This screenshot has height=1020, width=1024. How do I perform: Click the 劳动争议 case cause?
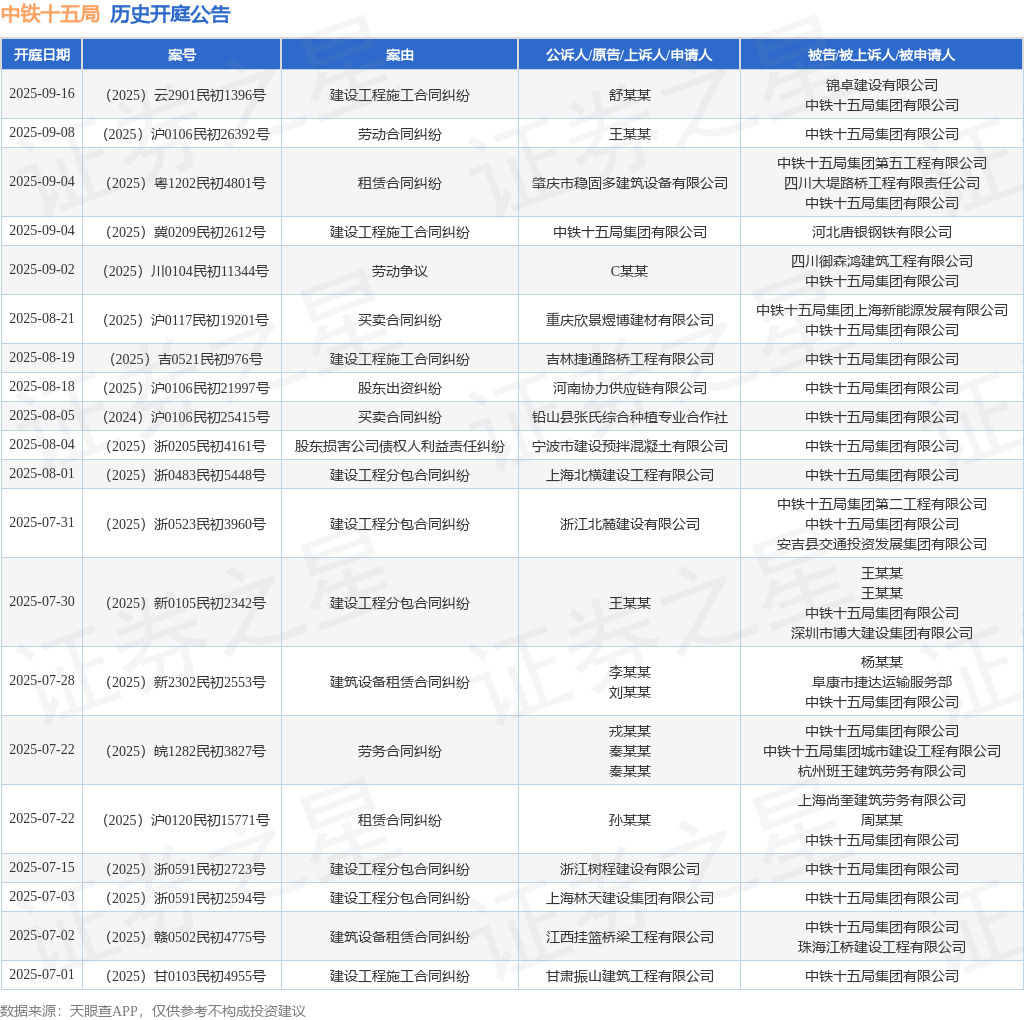point(400,272)
